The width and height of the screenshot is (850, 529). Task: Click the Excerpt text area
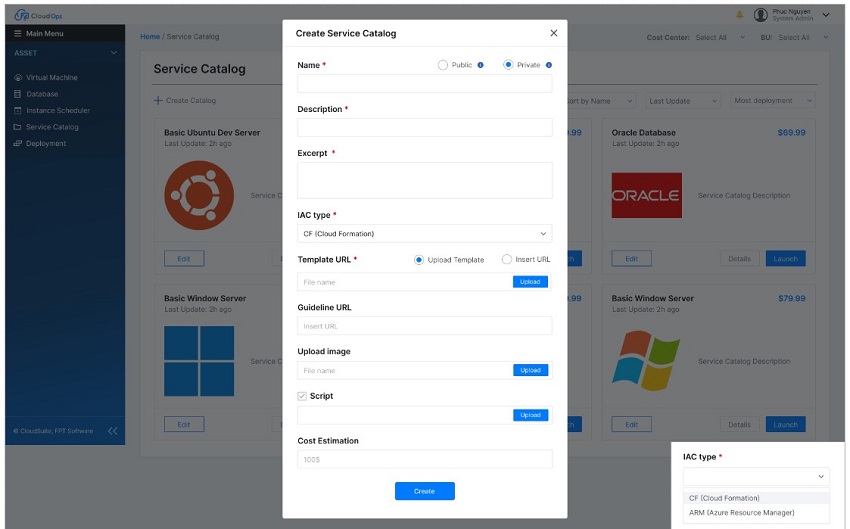tap(424, 180)
